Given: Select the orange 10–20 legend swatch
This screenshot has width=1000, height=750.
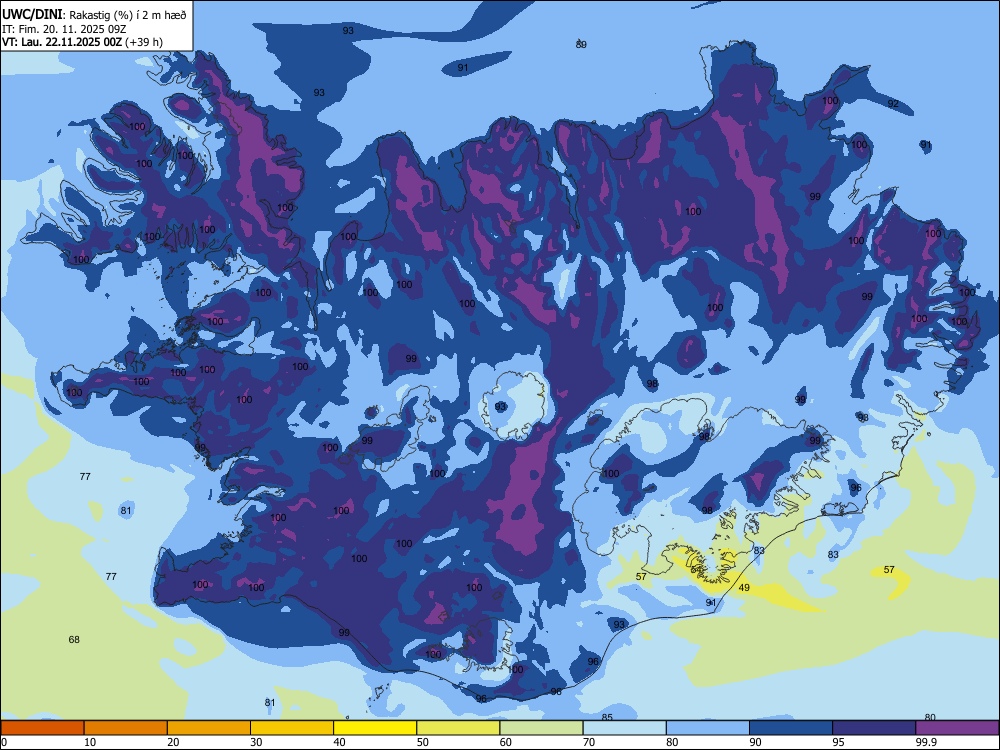Looking at the screenshot, I should point(126,728).
